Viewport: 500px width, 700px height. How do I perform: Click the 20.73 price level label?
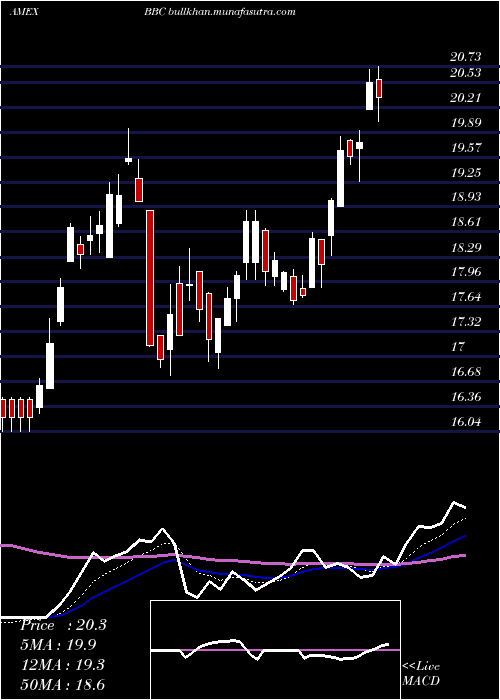pyautogui.click(x=466, y=57)
